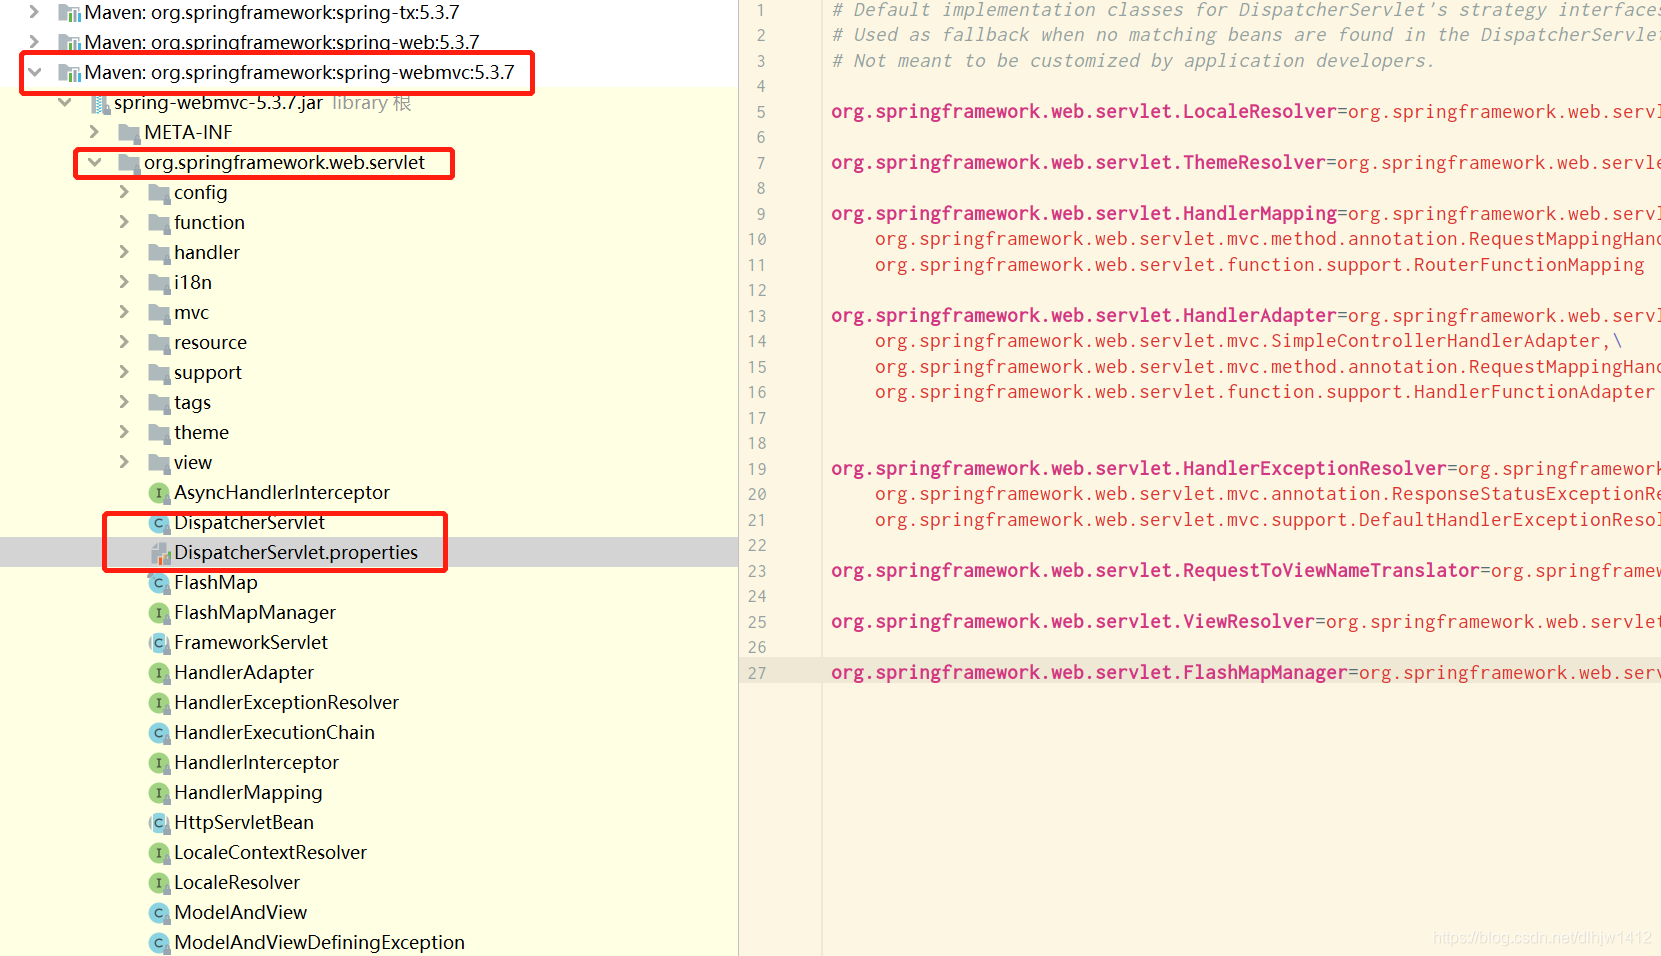1661x956 pixels.
Task: Click the HandlerInterceptor interface icon
Action: [x=159, y=762]
